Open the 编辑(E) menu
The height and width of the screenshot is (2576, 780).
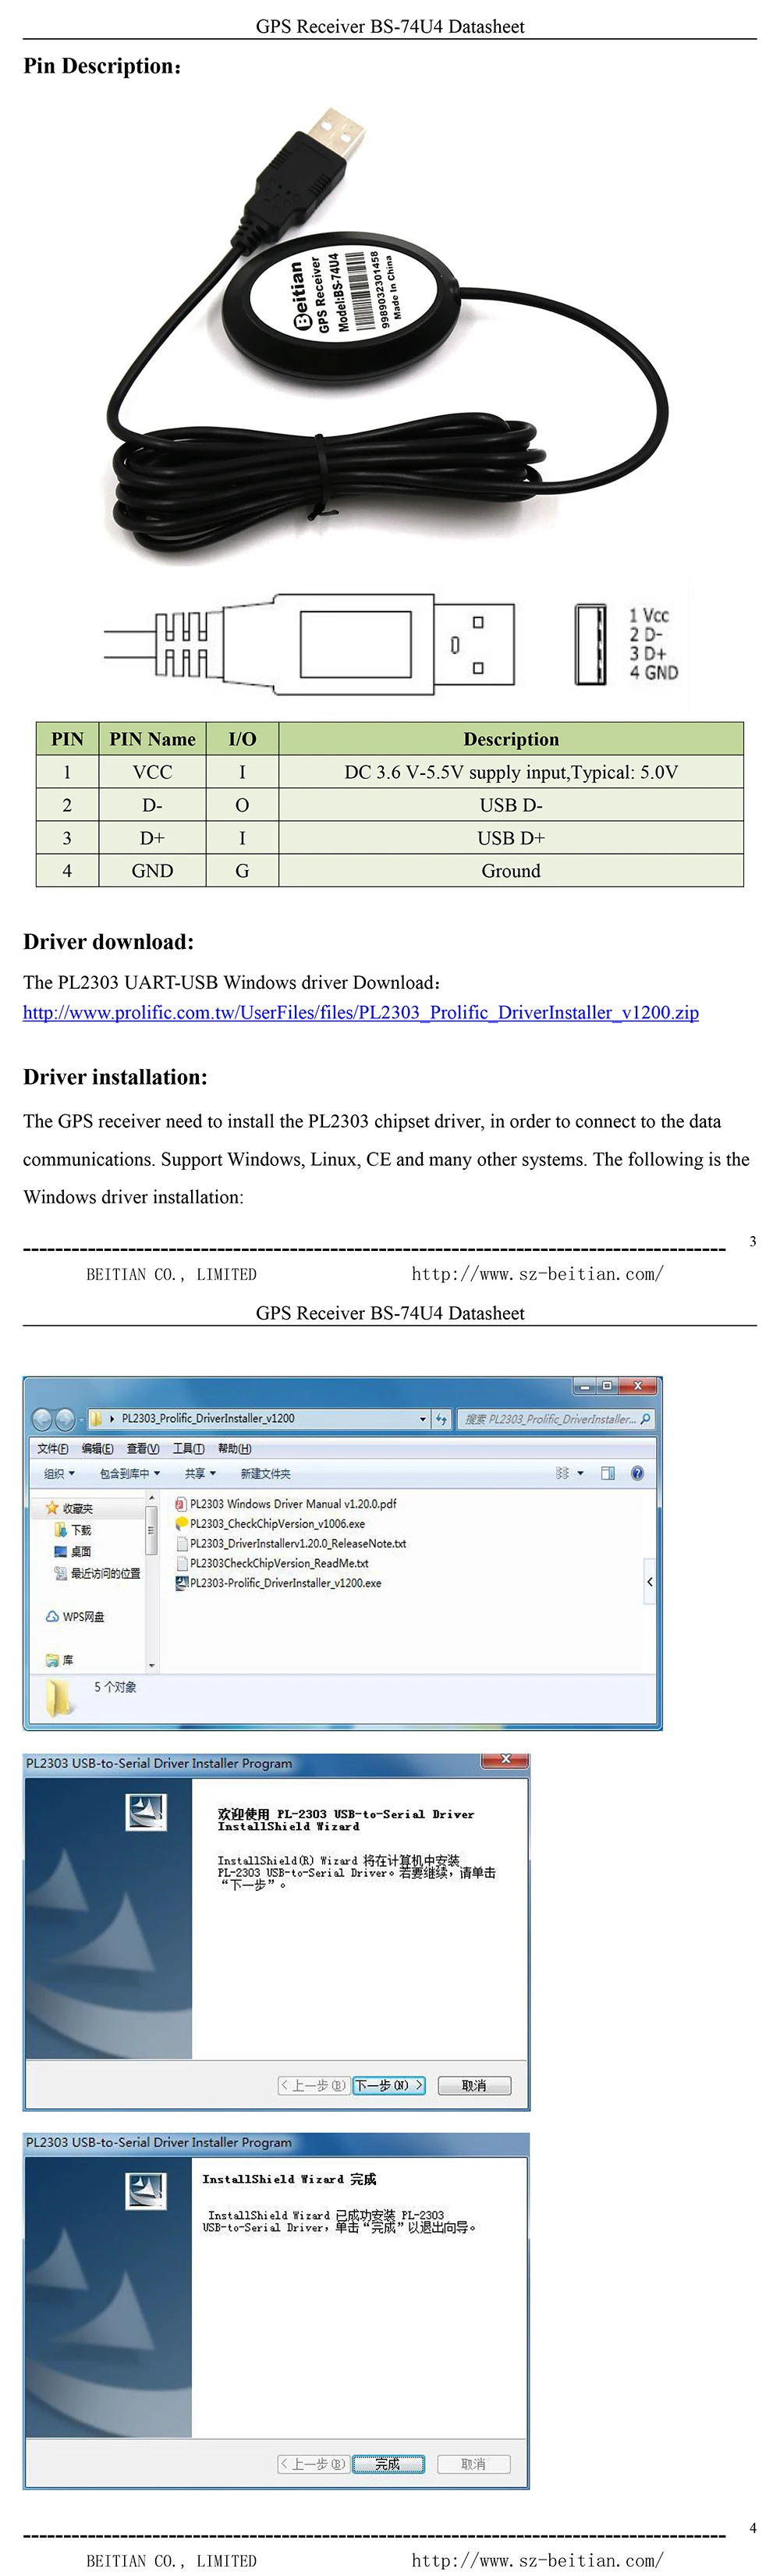tap(97, 1449)
